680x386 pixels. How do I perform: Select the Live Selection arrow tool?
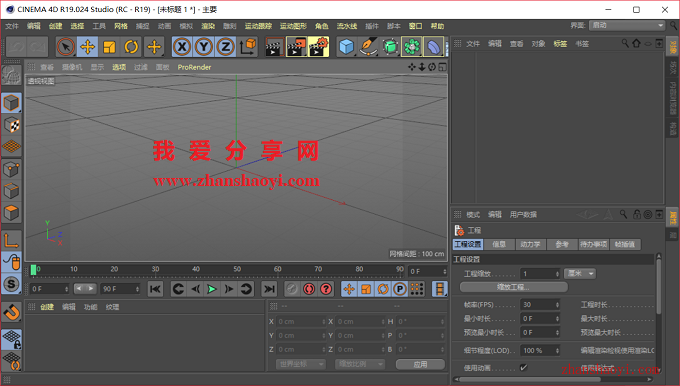(x=65, y=47)
